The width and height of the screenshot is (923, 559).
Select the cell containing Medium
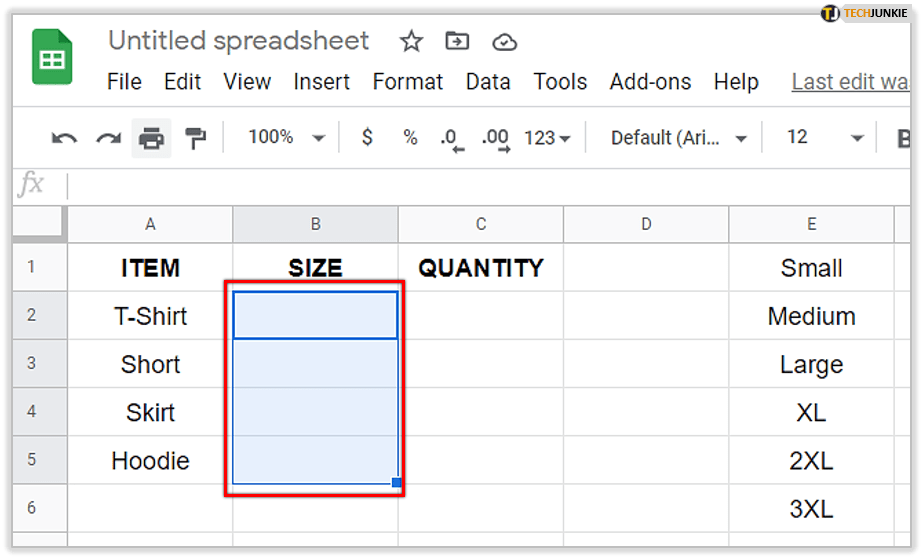tap(811, 316)
